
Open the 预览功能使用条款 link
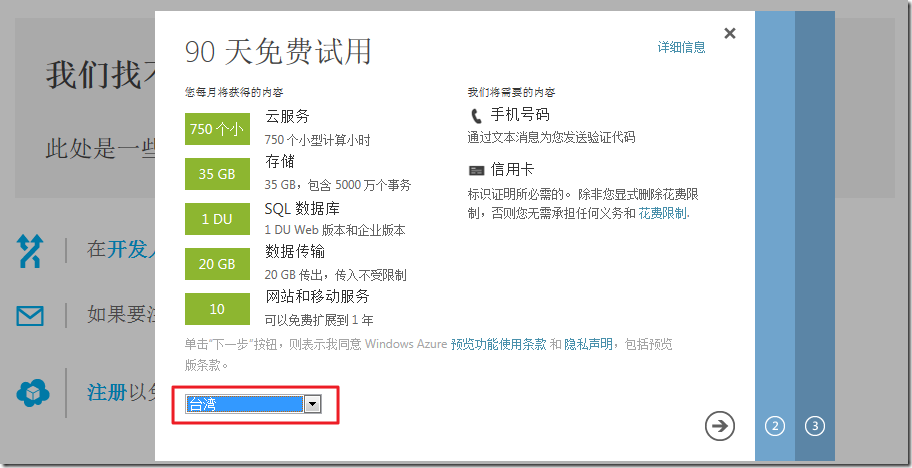click(x=498, y=344)
